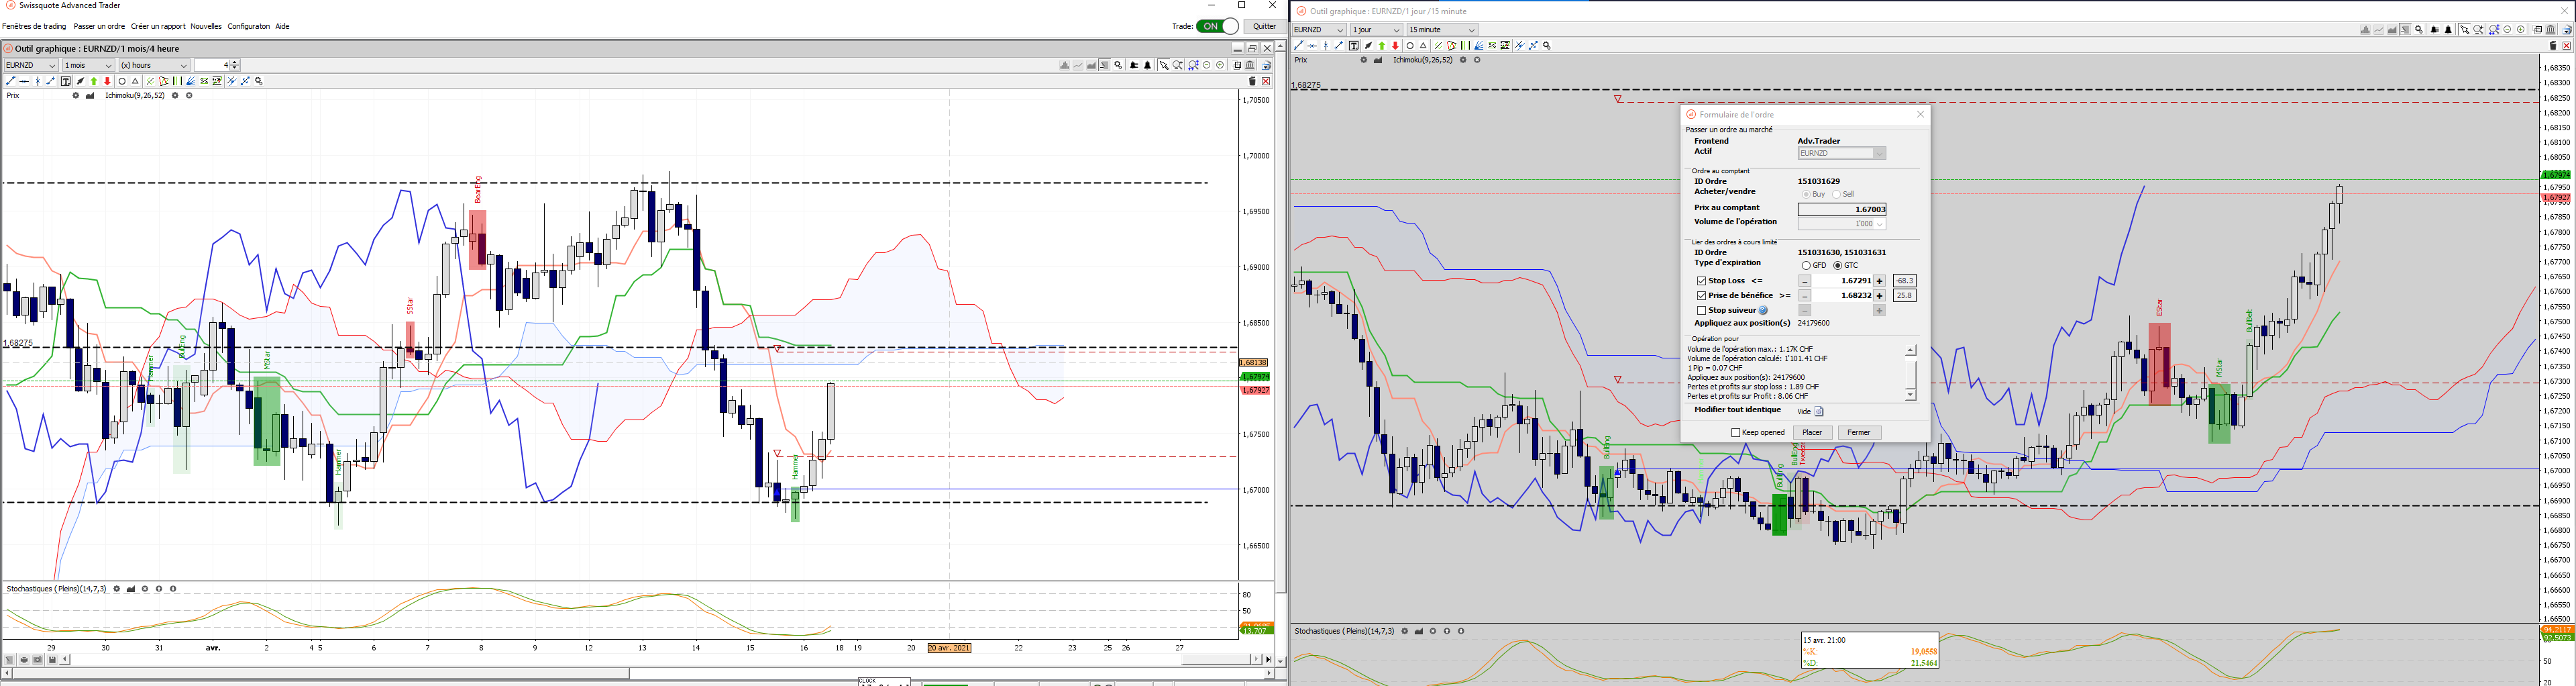
Task: Click the green up arrow tool in left chart
Action: click(94, 81)
